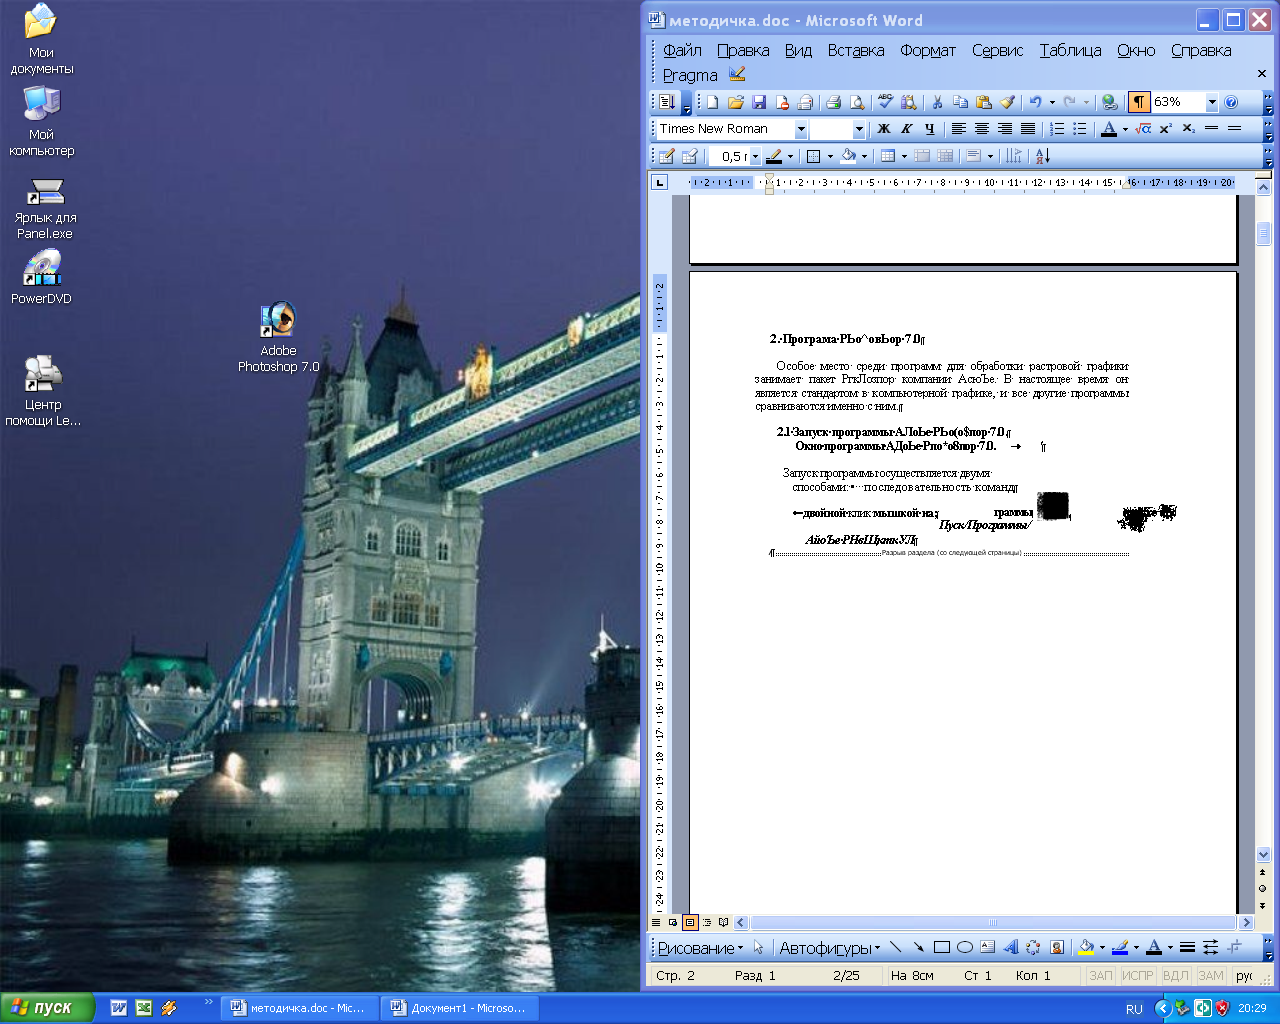This screenshot has height=1024, width=1280.
Task: Select the Format Painter brush icon
Action: (1008, 102)
